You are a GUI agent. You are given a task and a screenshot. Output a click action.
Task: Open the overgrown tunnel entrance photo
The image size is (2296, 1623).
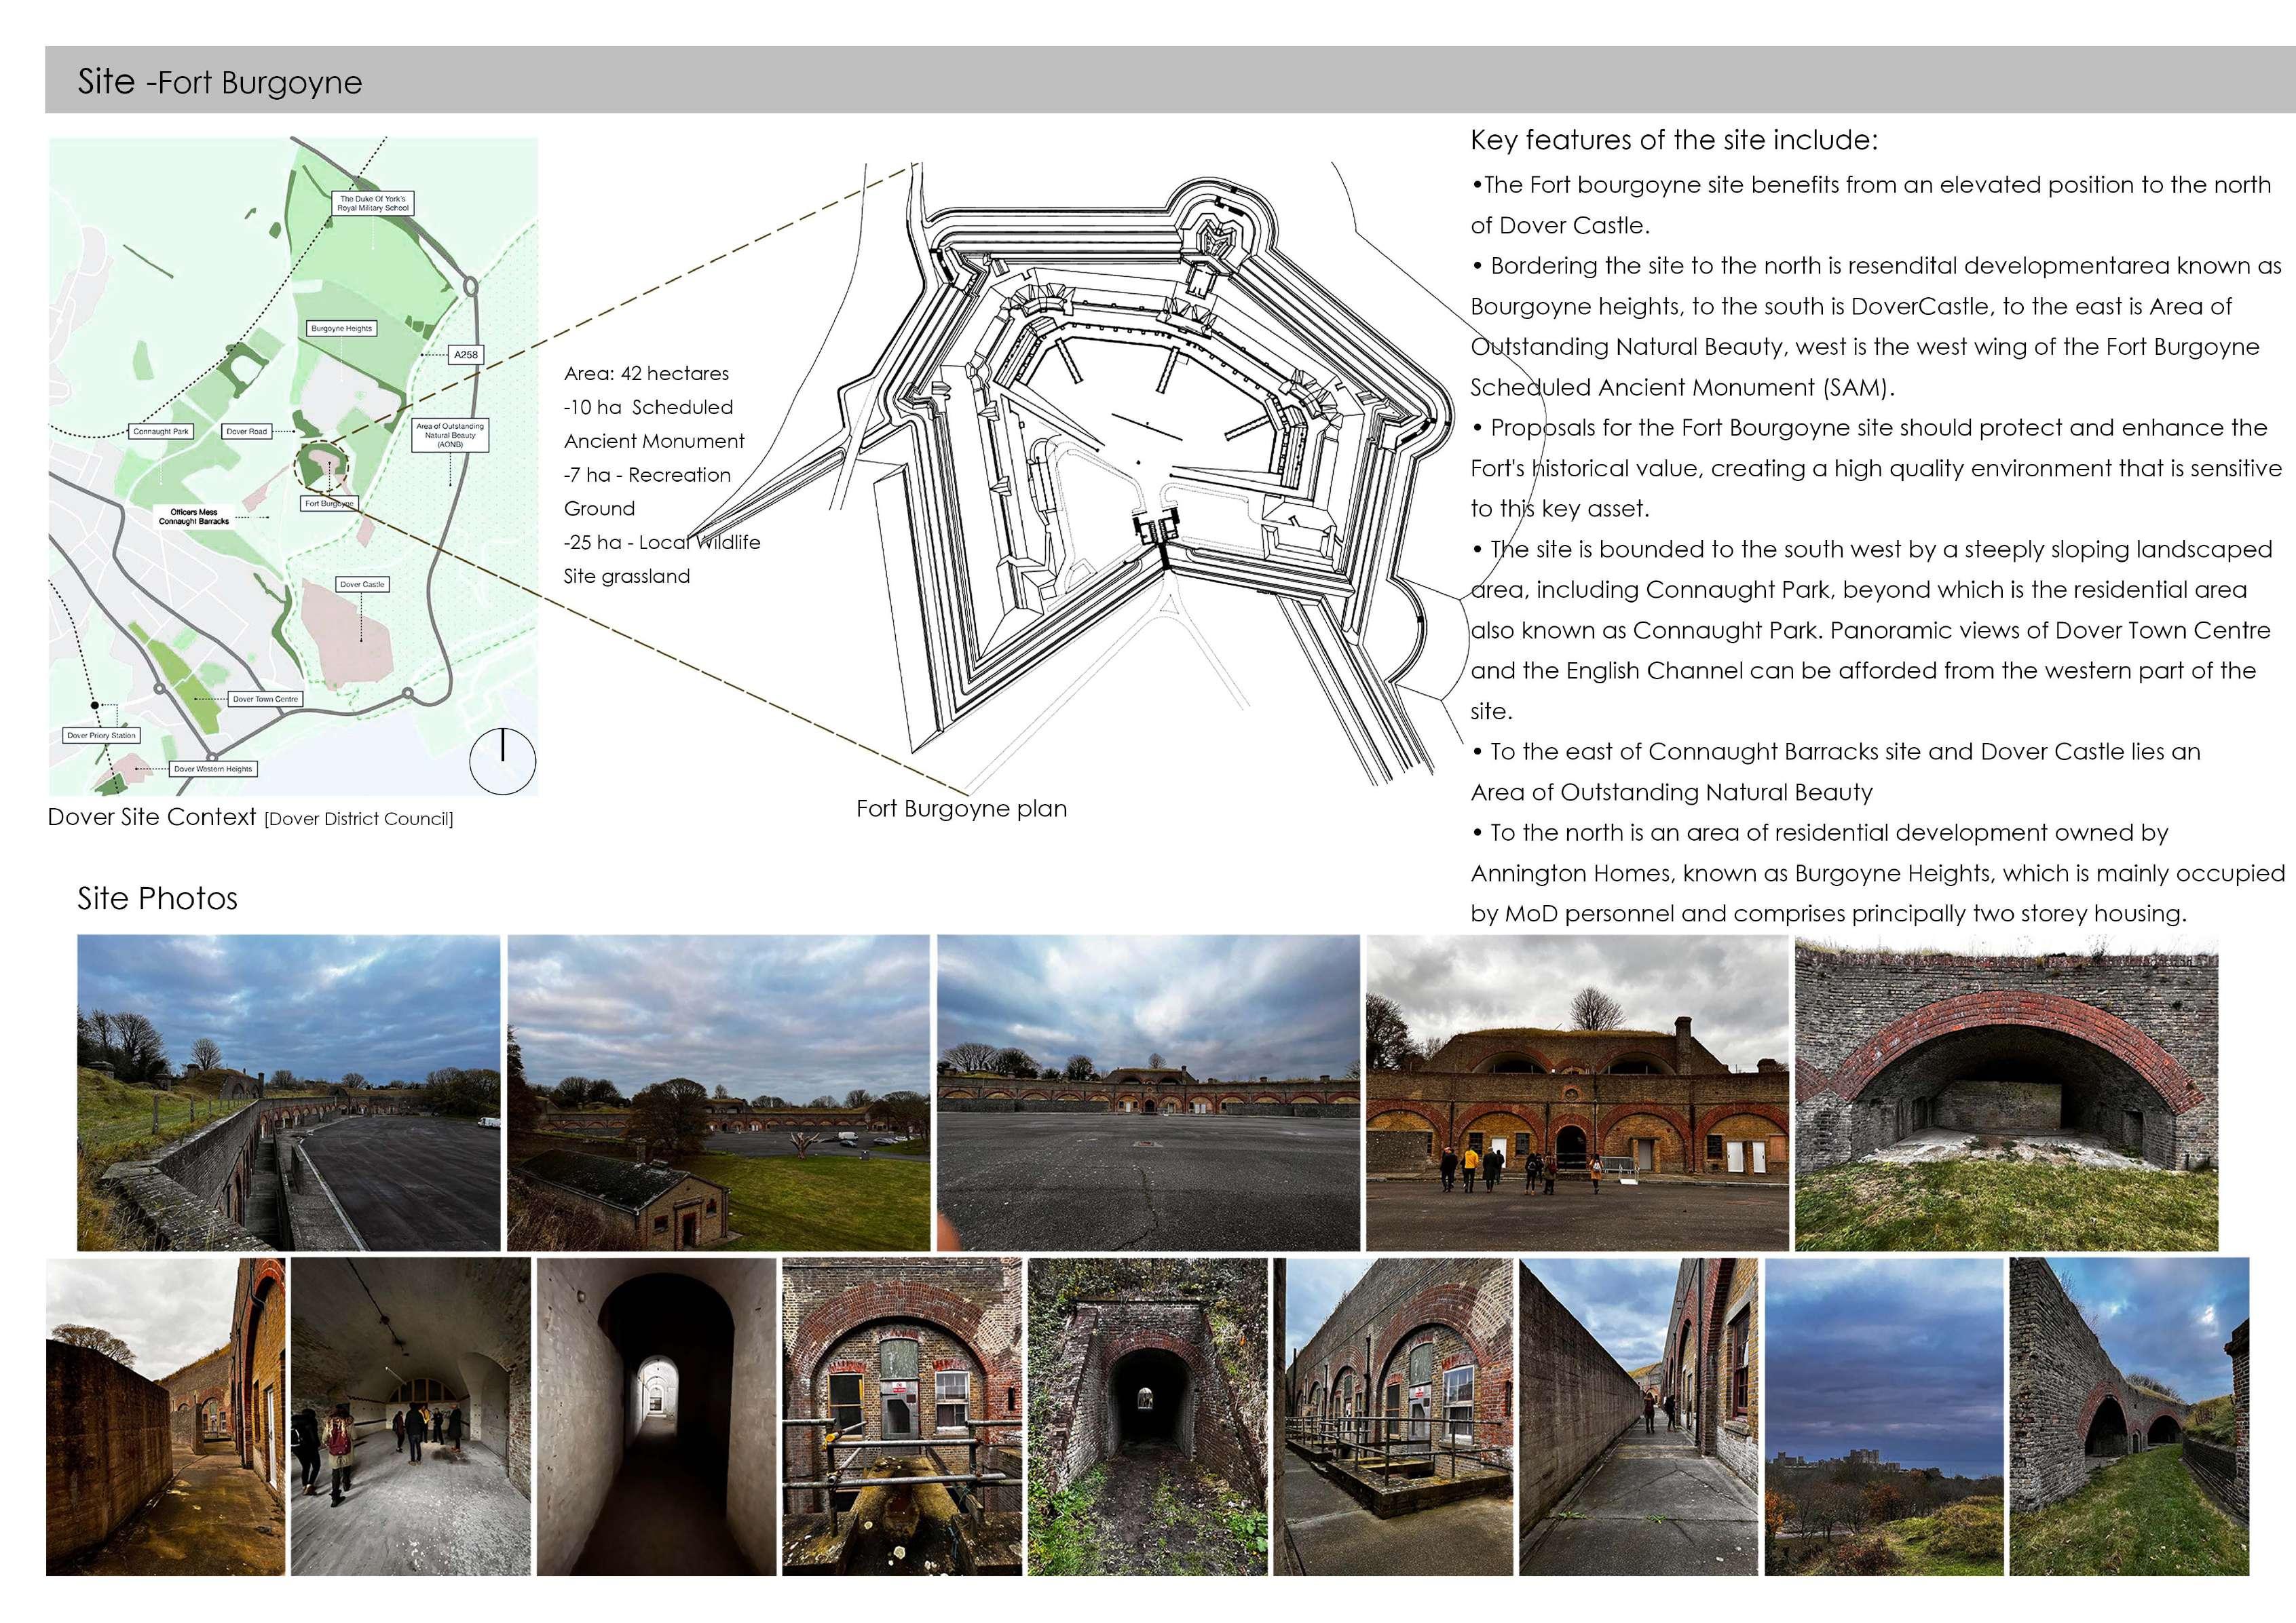tap(1148, 1416)
